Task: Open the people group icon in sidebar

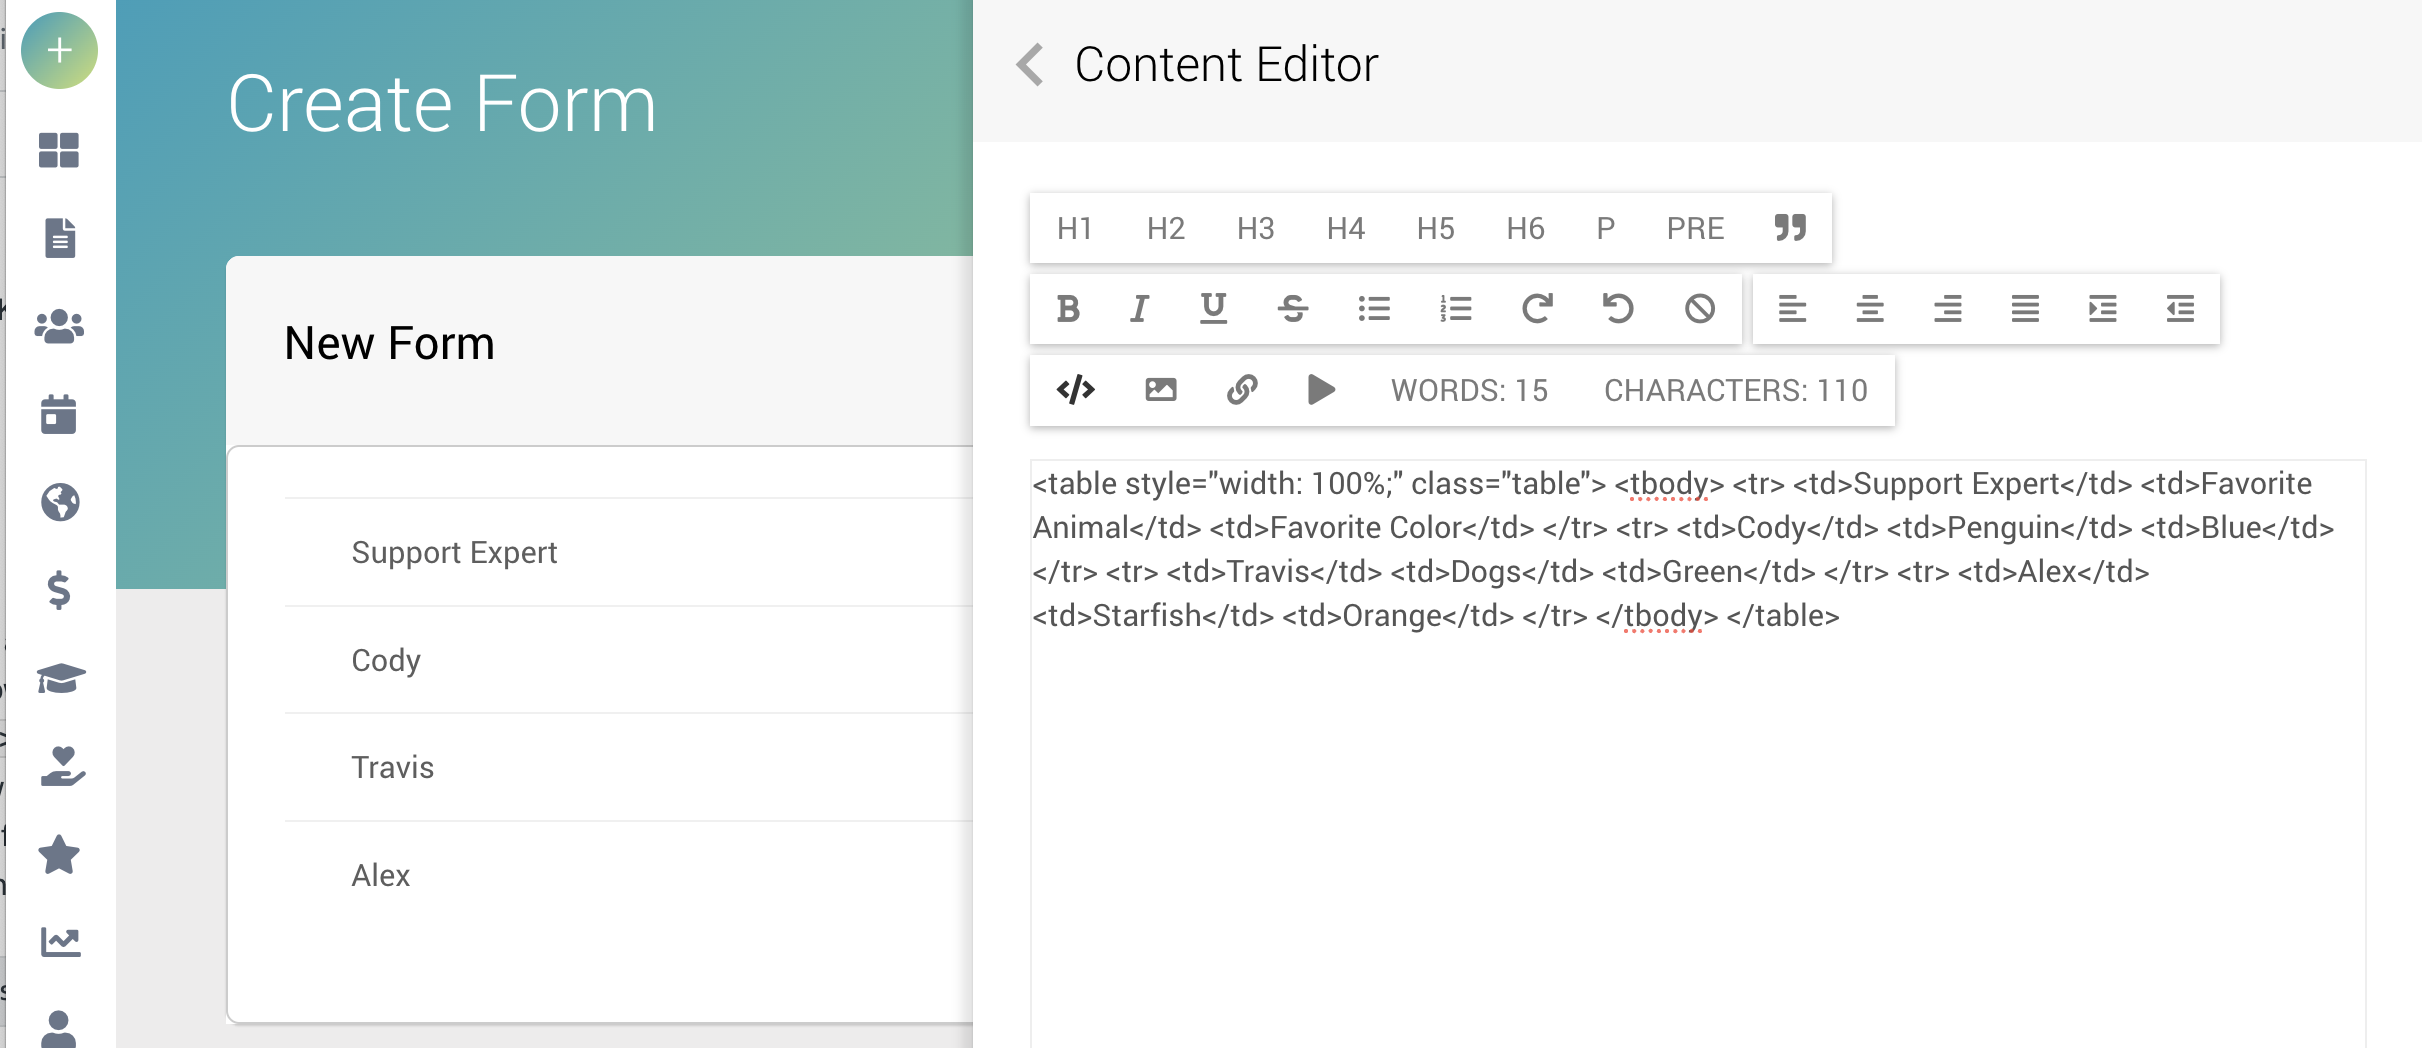Action: pos(59,326)
